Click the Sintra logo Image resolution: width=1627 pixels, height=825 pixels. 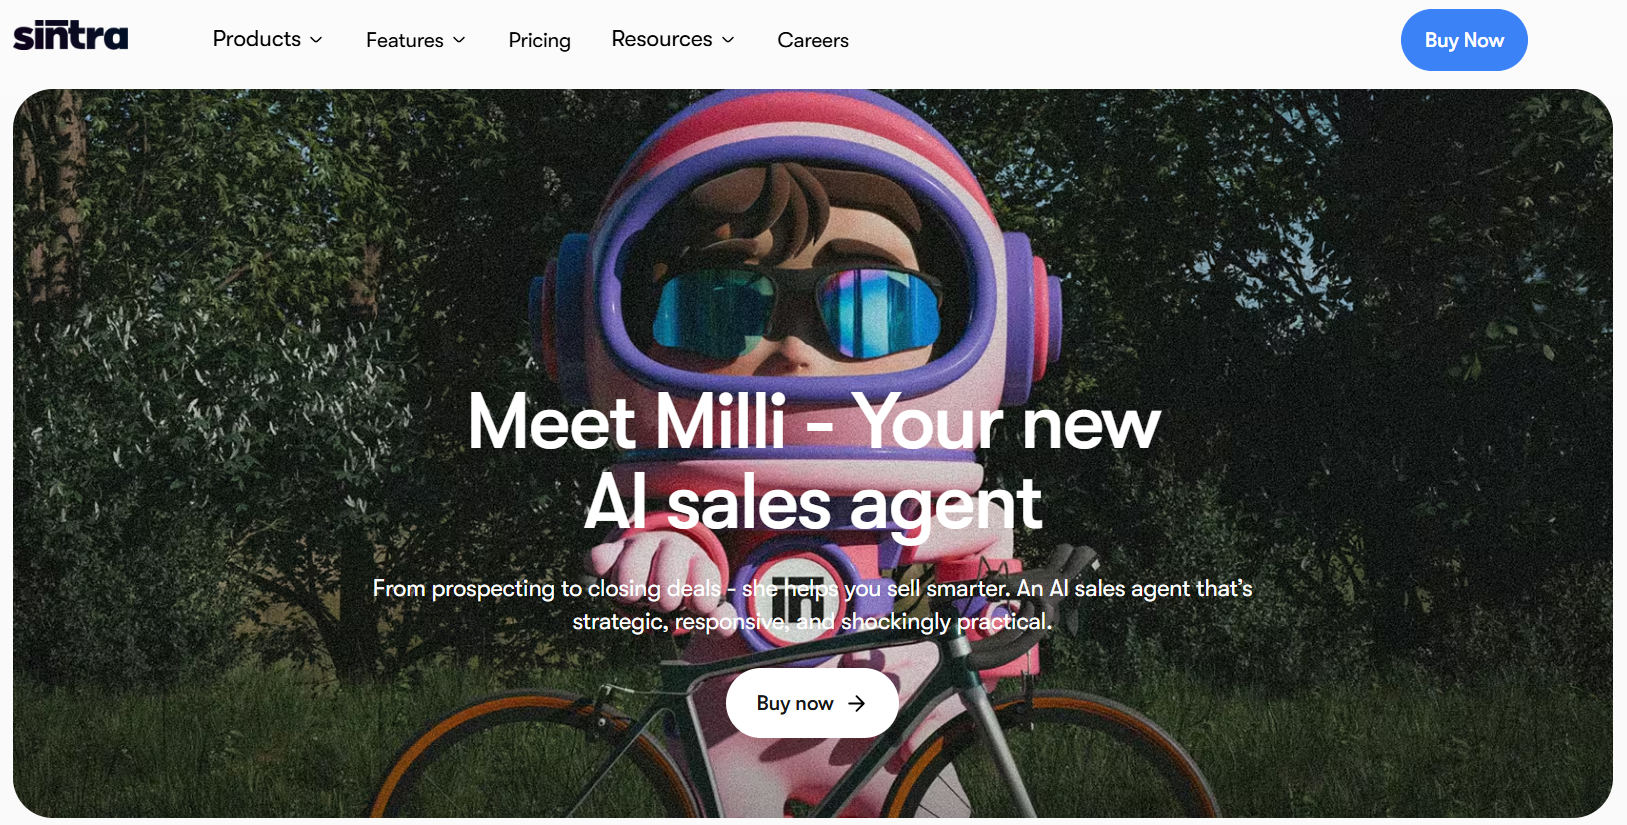(x=70, y=37)
